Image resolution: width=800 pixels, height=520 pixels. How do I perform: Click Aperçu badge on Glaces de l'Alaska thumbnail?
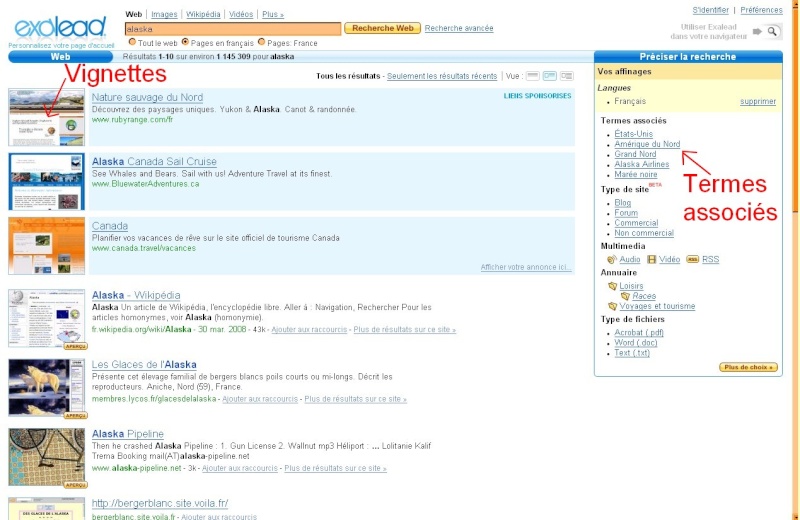point(76,415)
